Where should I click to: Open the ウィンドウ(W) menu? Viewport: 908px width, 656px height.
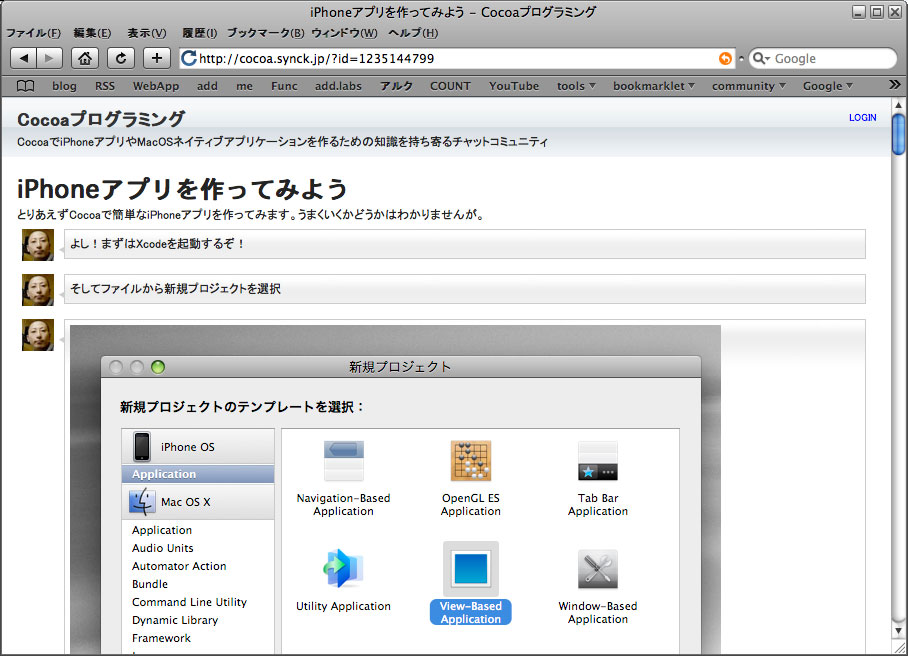pos(345,33)
